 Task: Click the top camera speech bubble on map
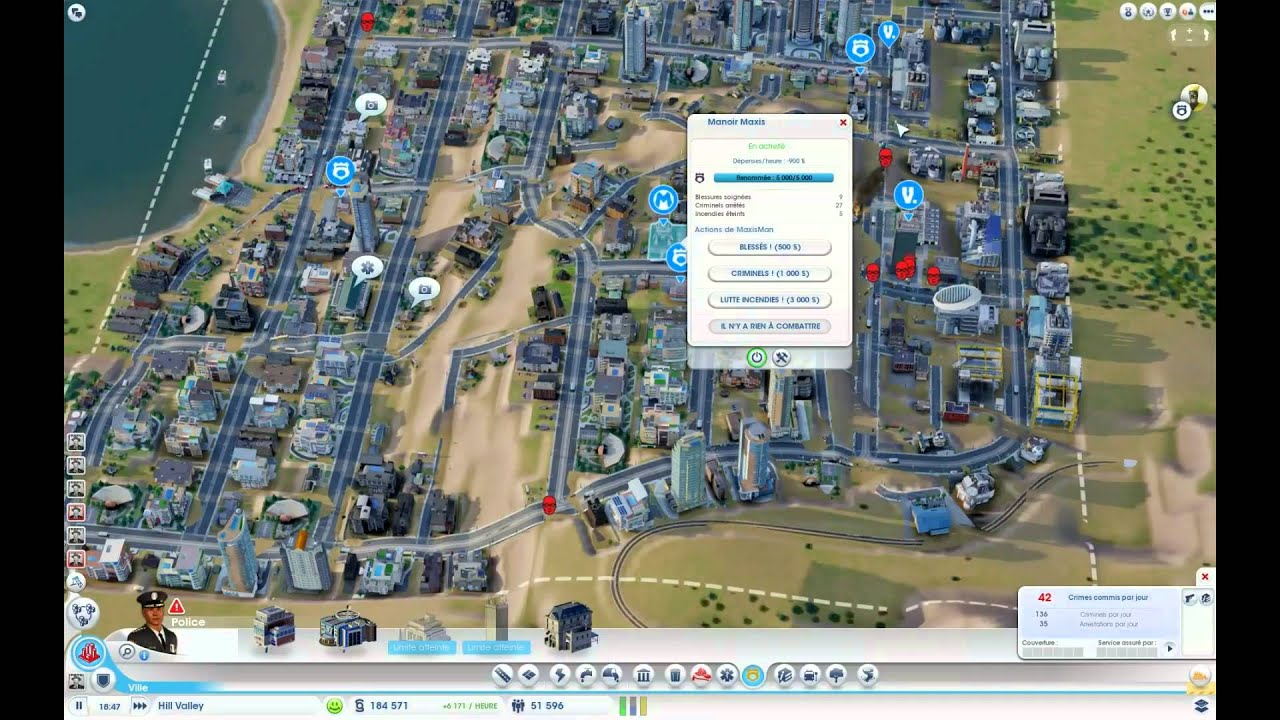pos(370,105)
